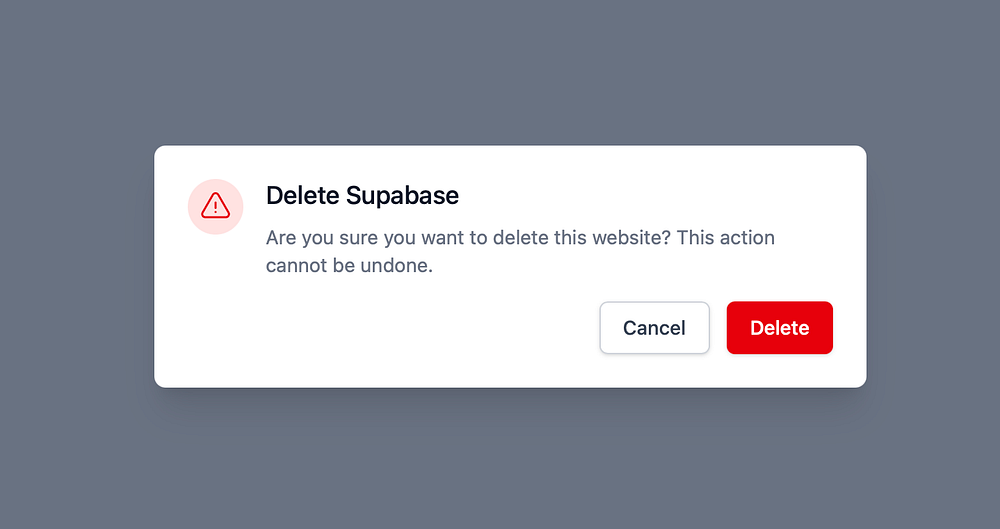Image resolution: width=1000 pixels, height=529 pixels.
Task: Click the word "Delete" in the dialog heading
Action: (302, 195)
